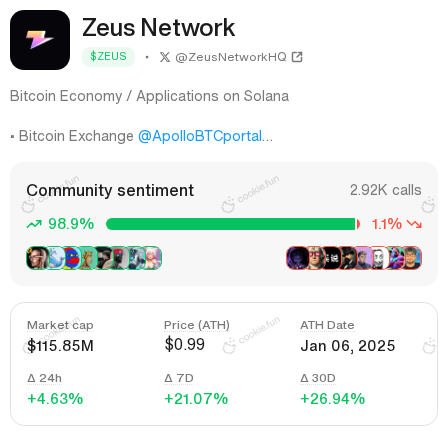Open the external link icon beside @ZeusNetworkHQ
This screenshot has width=448, height=436.
pos(297,57)
